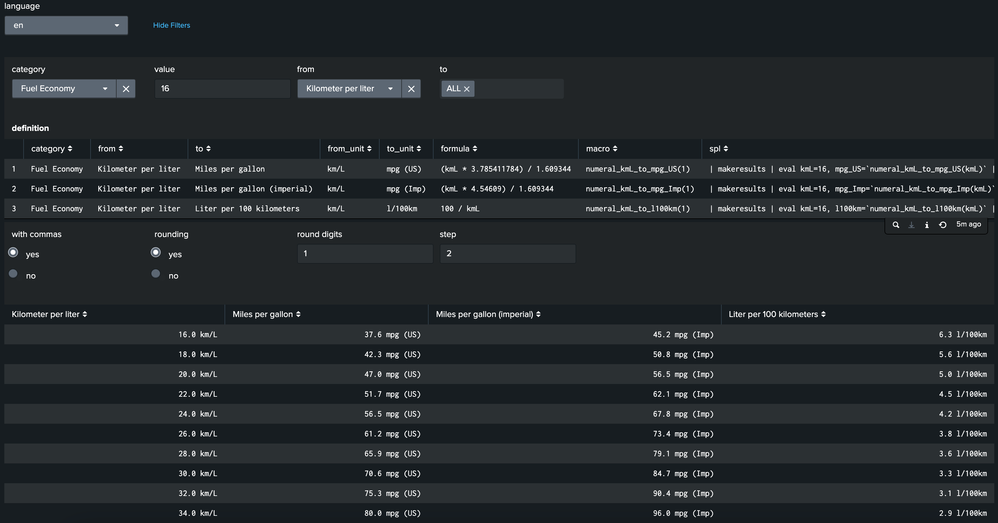Image resolution: width=998 pixels, height=523 pixels.
Task: Remove the ALL tag in the to filter
Action: click(x=467, y=89)
